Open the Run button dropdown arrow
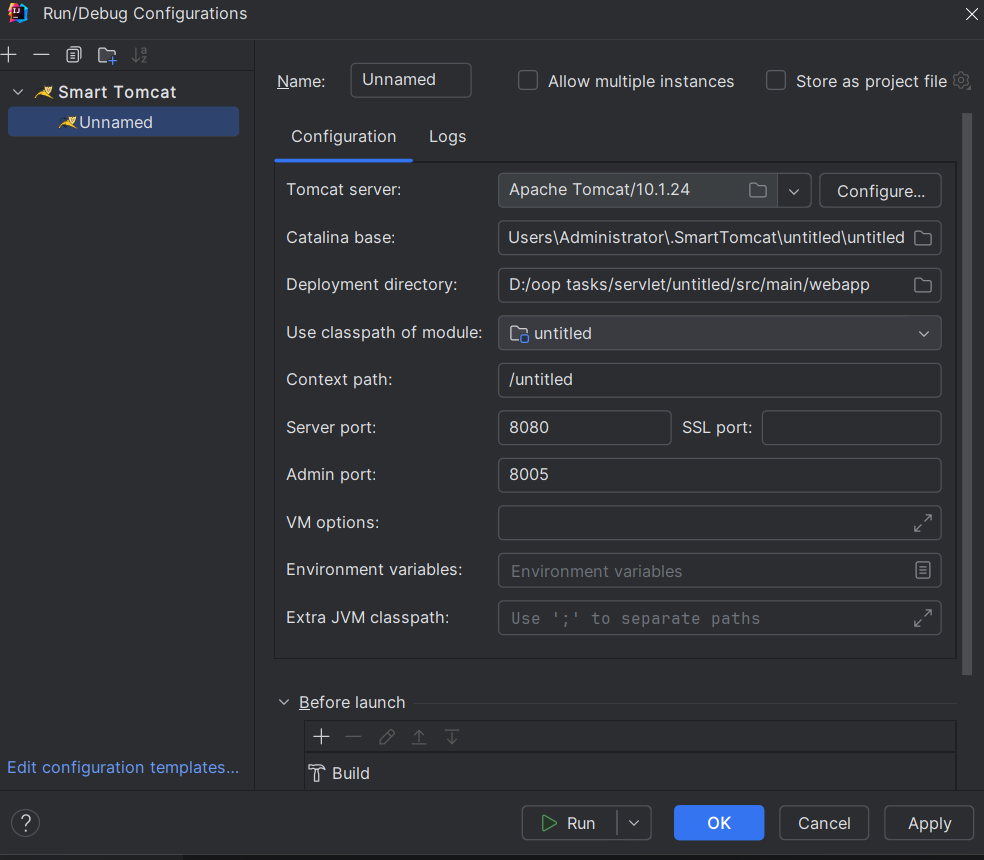 point(634,823)
